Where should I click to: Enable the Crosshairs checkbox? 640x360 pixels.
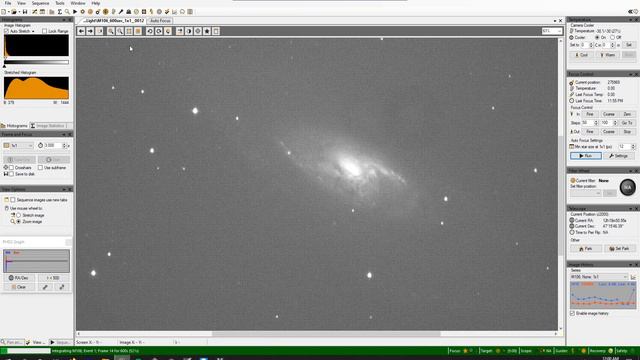(x=12, y=168)
